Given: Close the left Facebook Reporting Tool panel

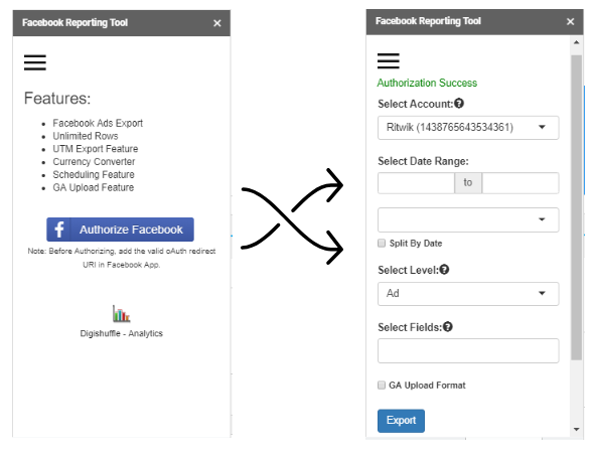Looking at the screenshot, I should tap(217, 24).
